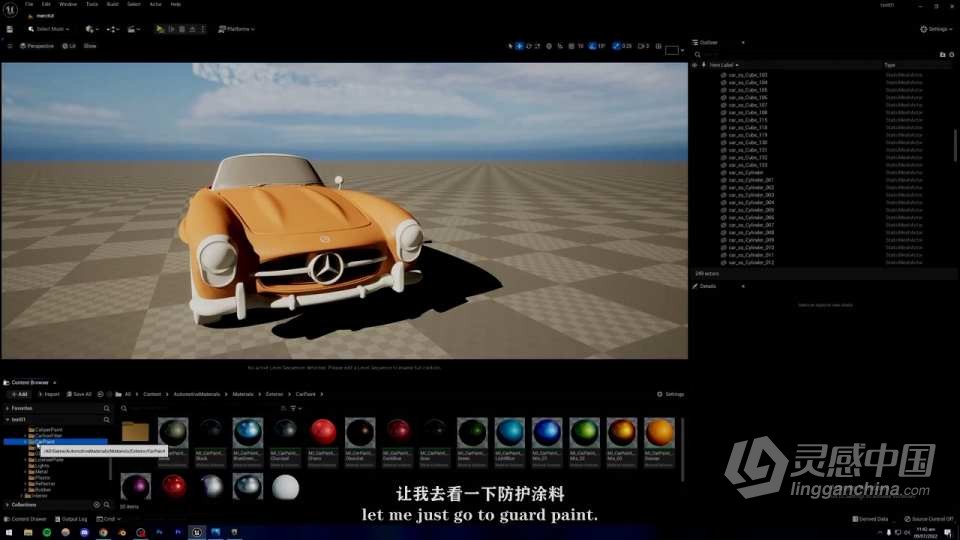Click the Import button in Content Browser
960x540 pixels.
(x=49, y=394)
